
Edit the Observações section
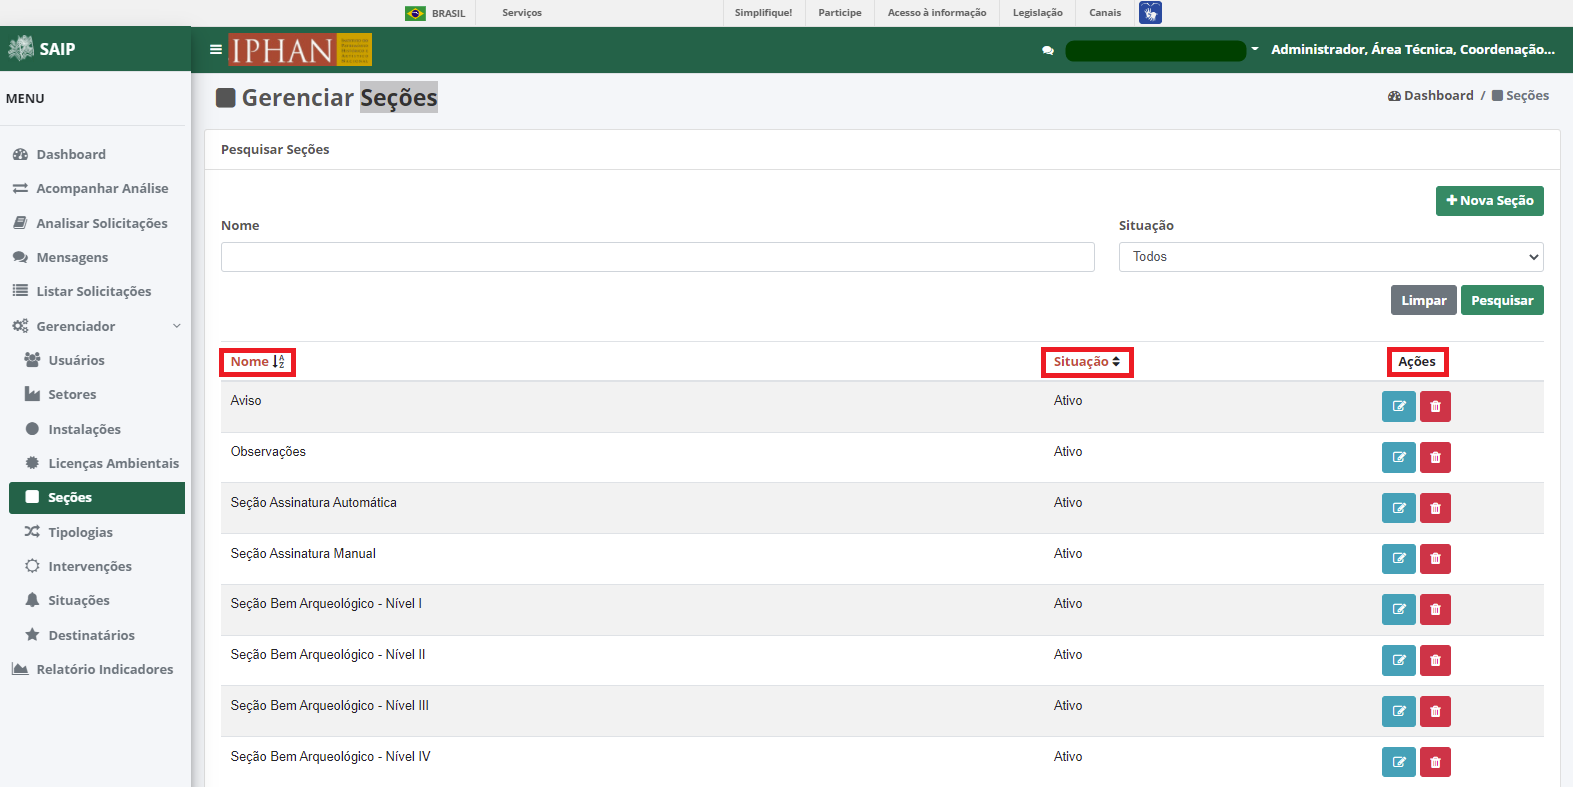1399,458
